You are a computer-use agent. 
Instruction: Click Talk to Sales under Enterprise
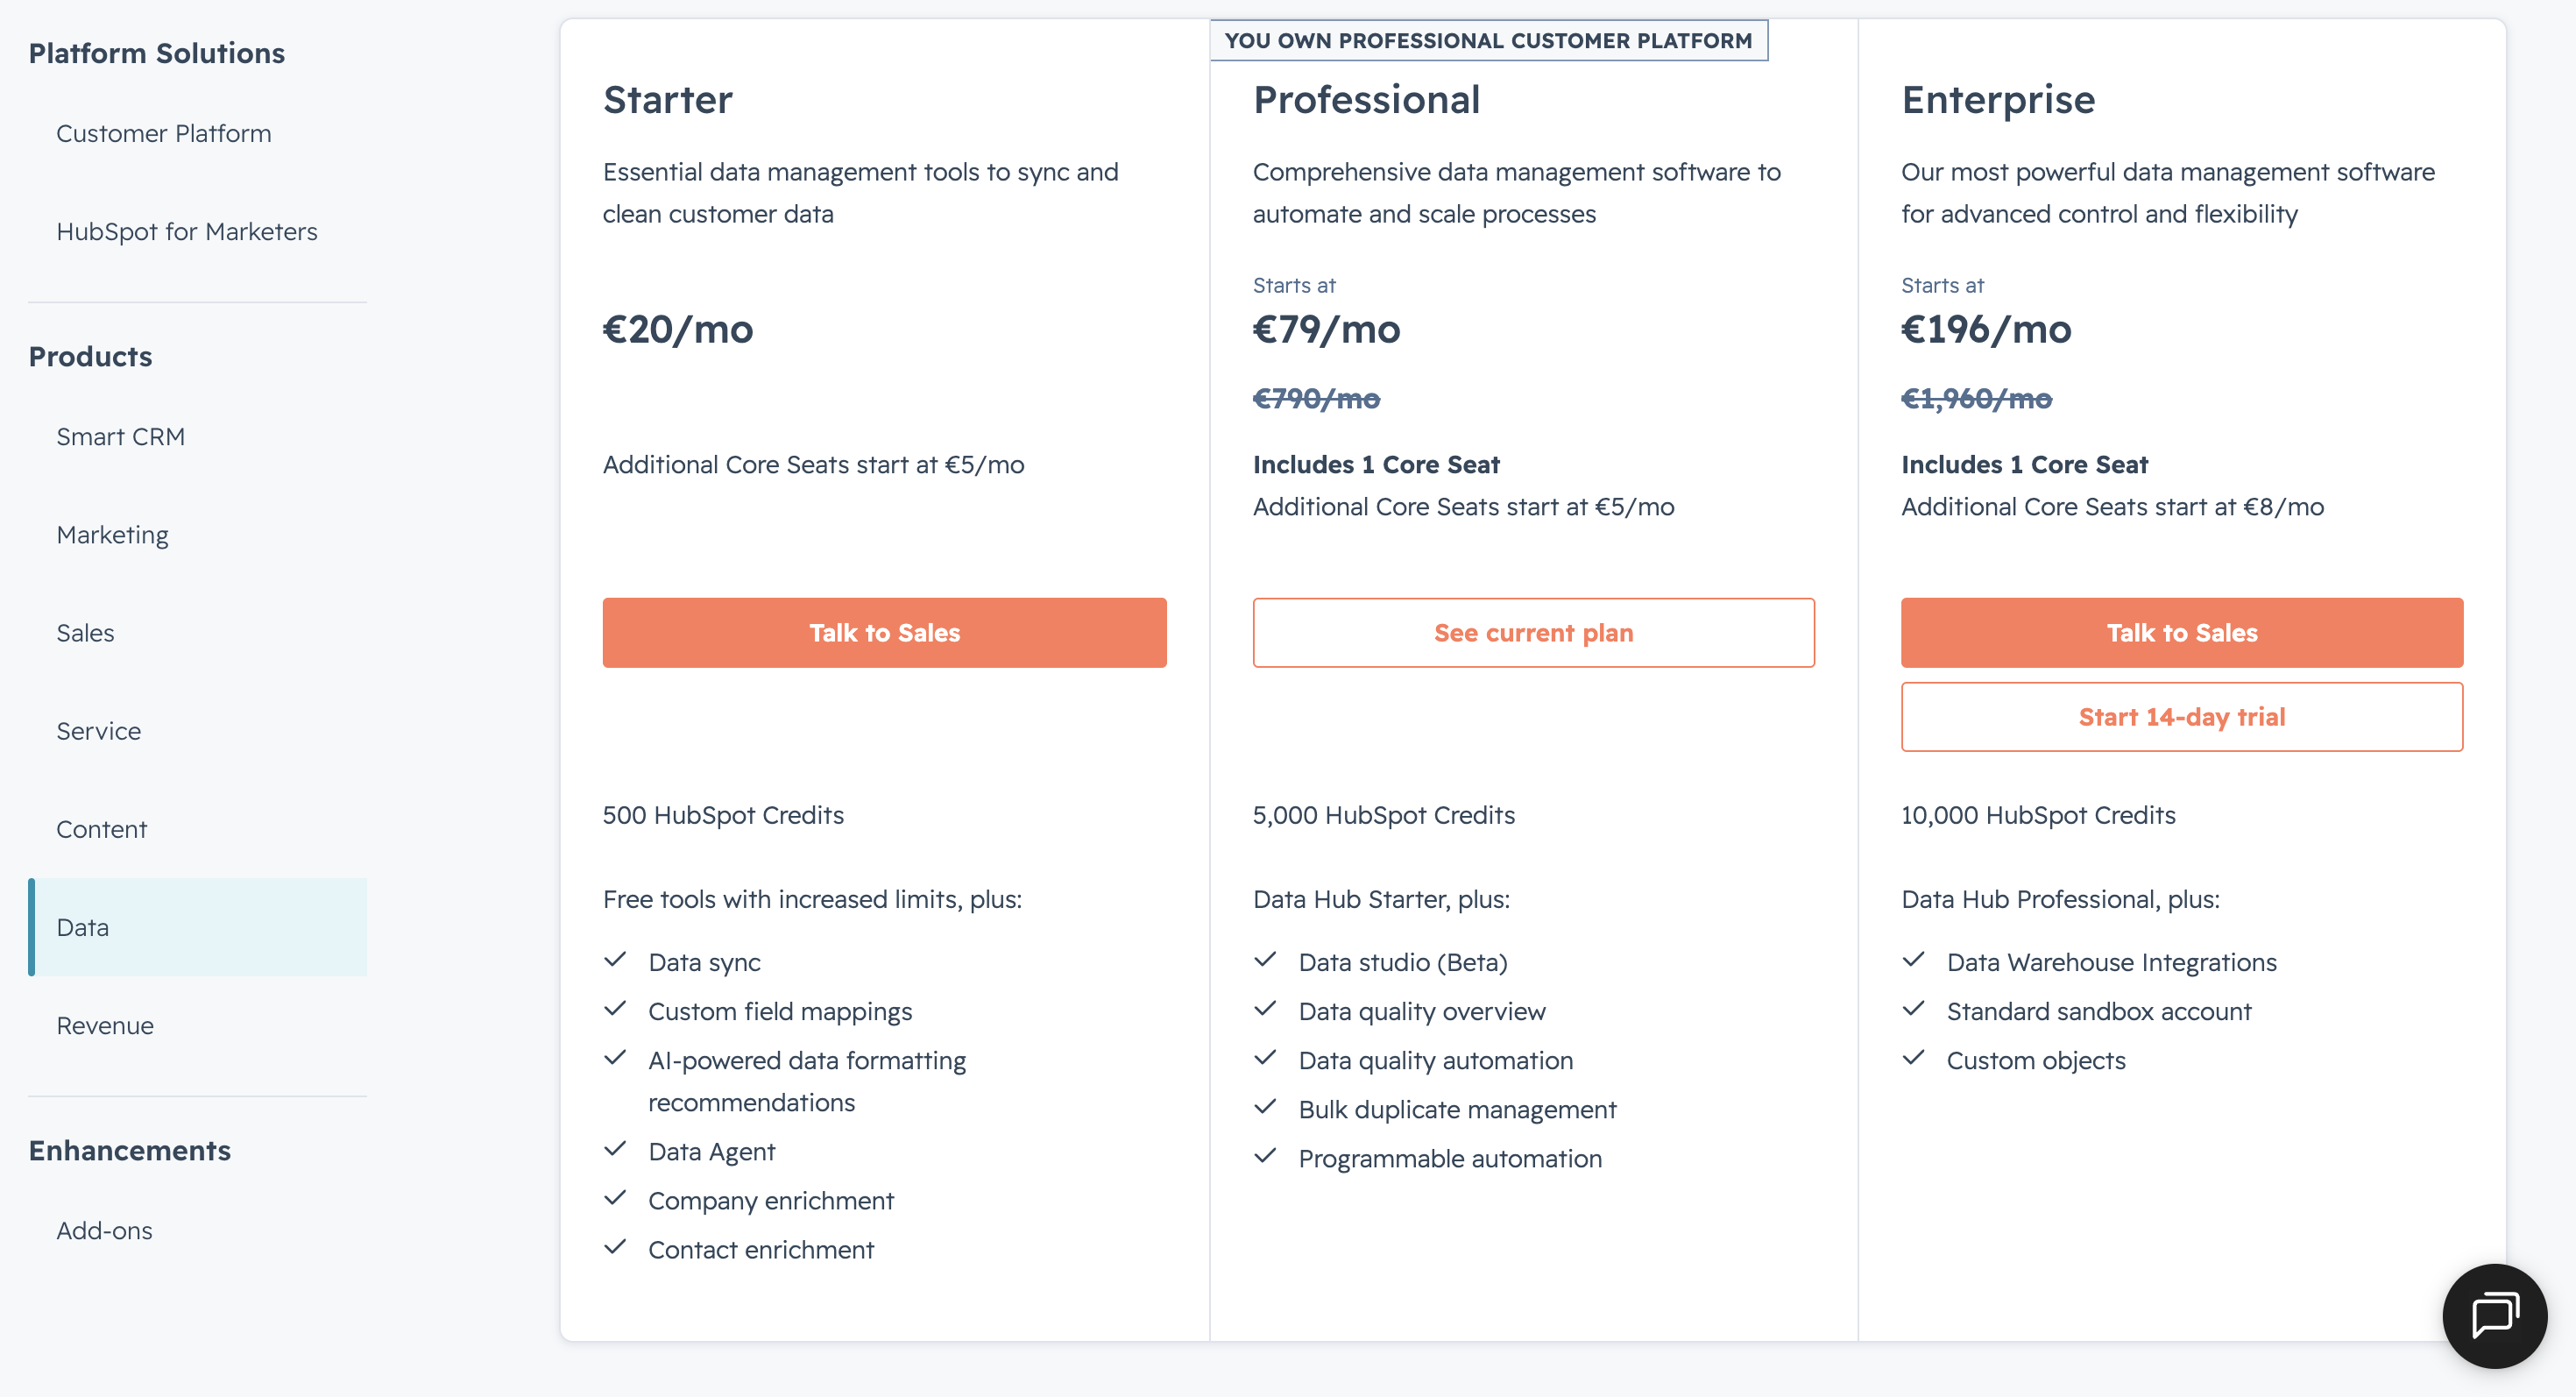pos(2181,633)
